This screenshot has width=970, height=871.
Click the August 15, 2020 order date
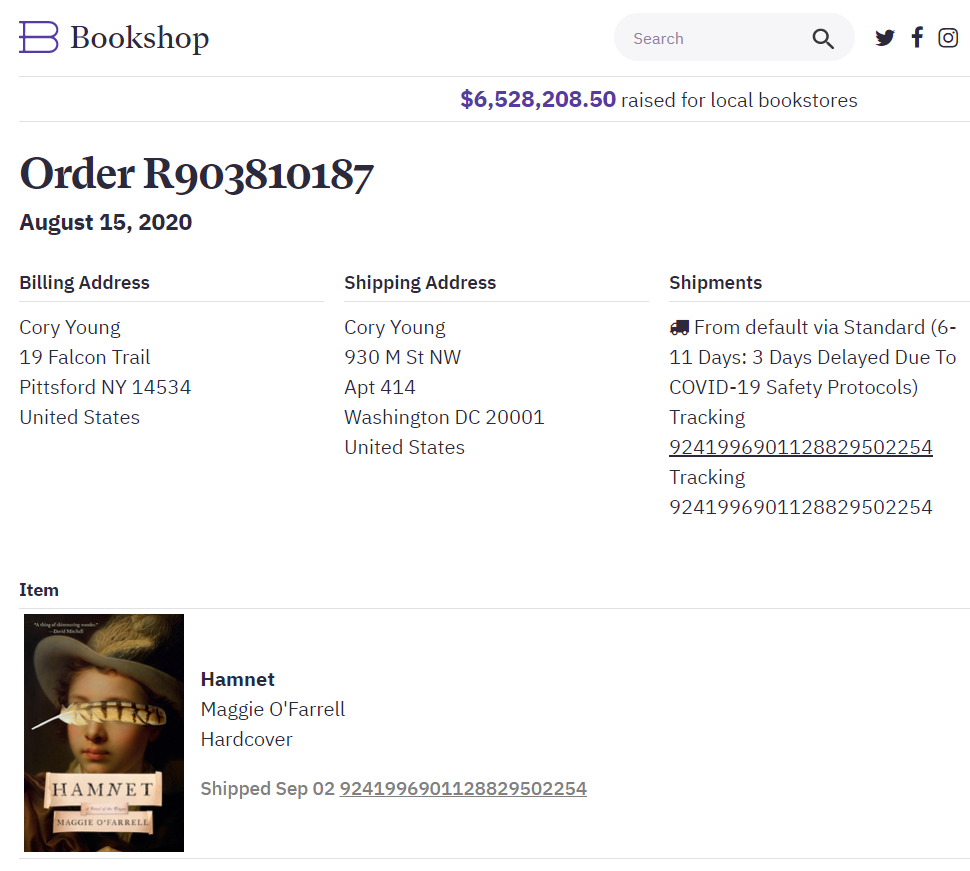[x=105, y=222]
